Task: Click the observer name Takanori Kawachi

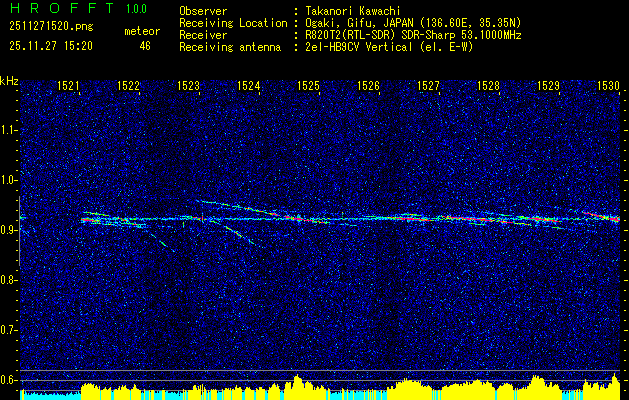Action: (x=352, y=11)
